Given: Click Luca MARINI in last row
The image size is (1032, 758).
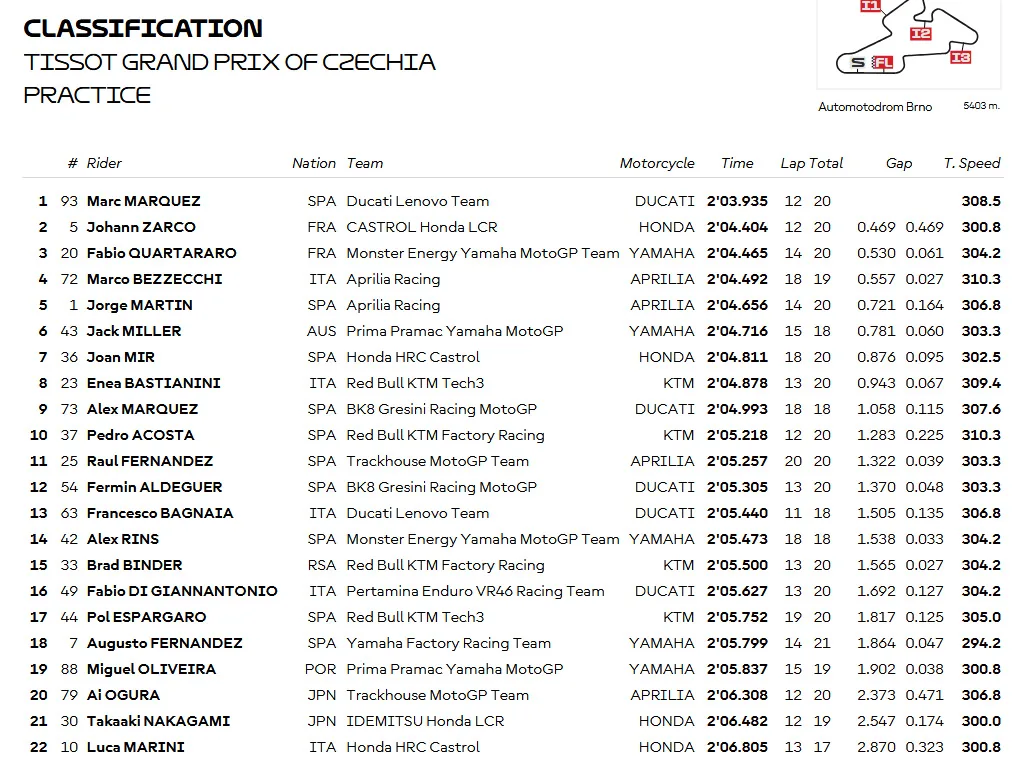Looking at the screenshot, I should click(136, 747).
